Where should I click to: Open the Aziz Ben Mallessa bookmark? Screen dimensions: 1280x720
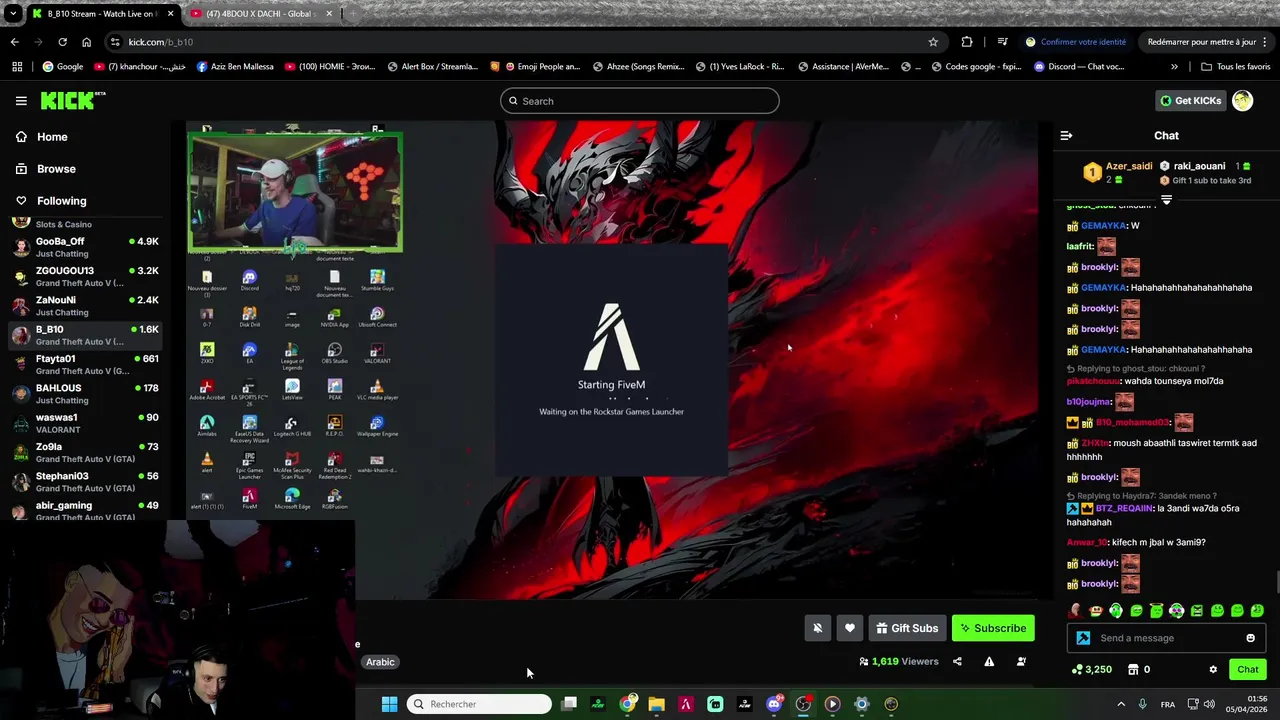tap(235, 67)
